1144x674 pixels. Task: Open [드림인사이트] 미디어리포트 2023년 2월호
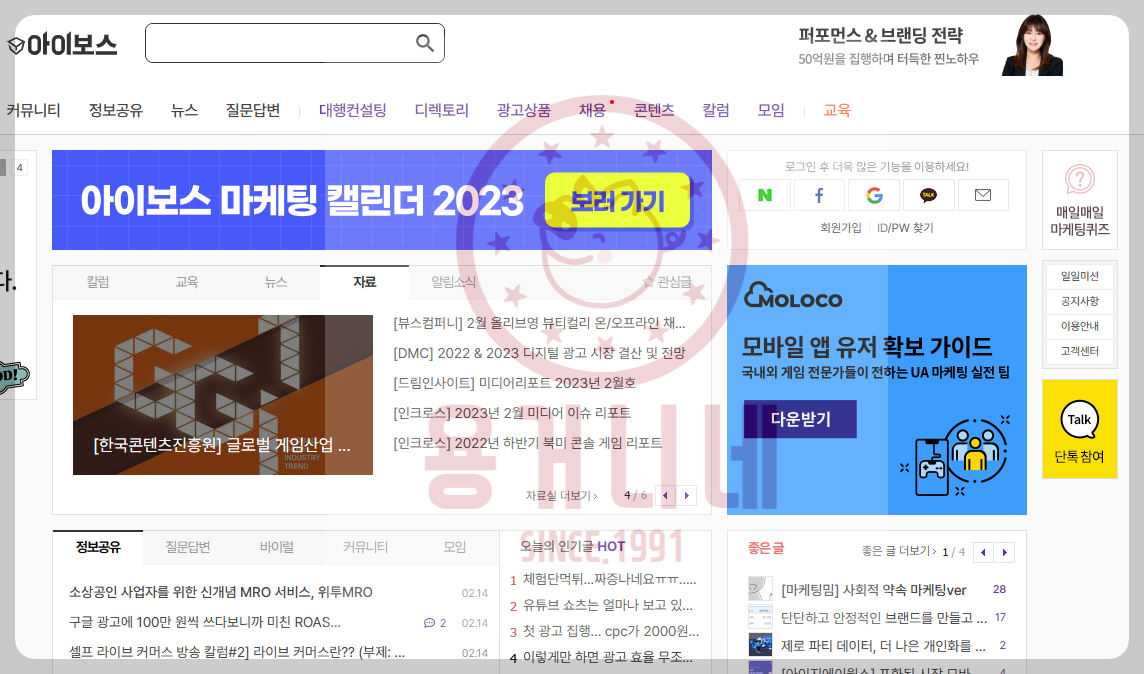pyautogui.click(x=514, y=383)
